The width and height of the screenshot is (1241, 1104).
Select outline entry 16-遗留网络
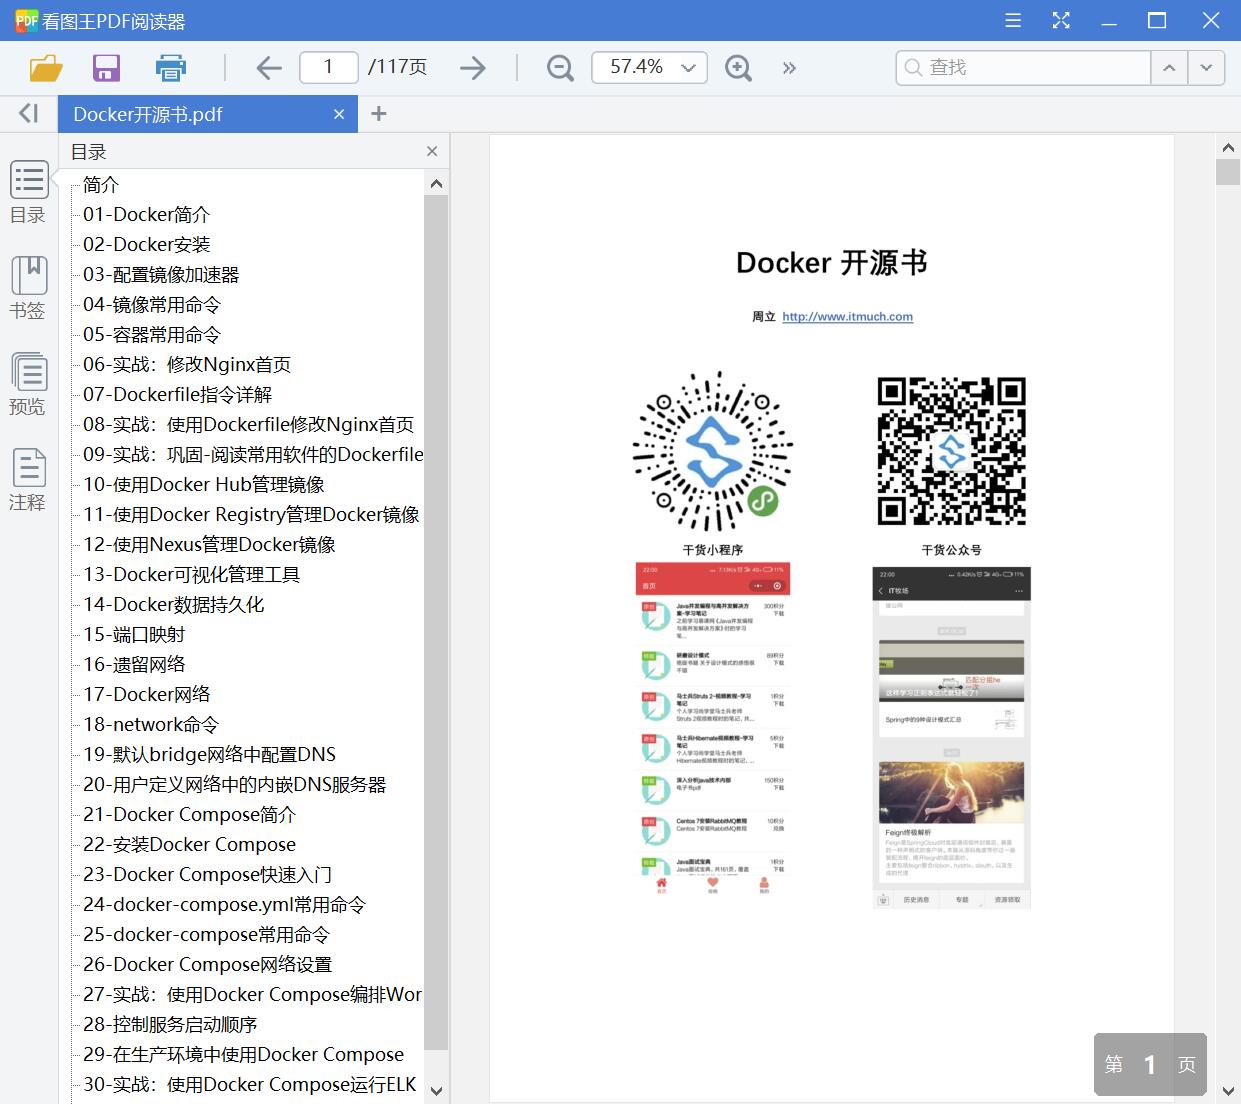click(134, 665)
